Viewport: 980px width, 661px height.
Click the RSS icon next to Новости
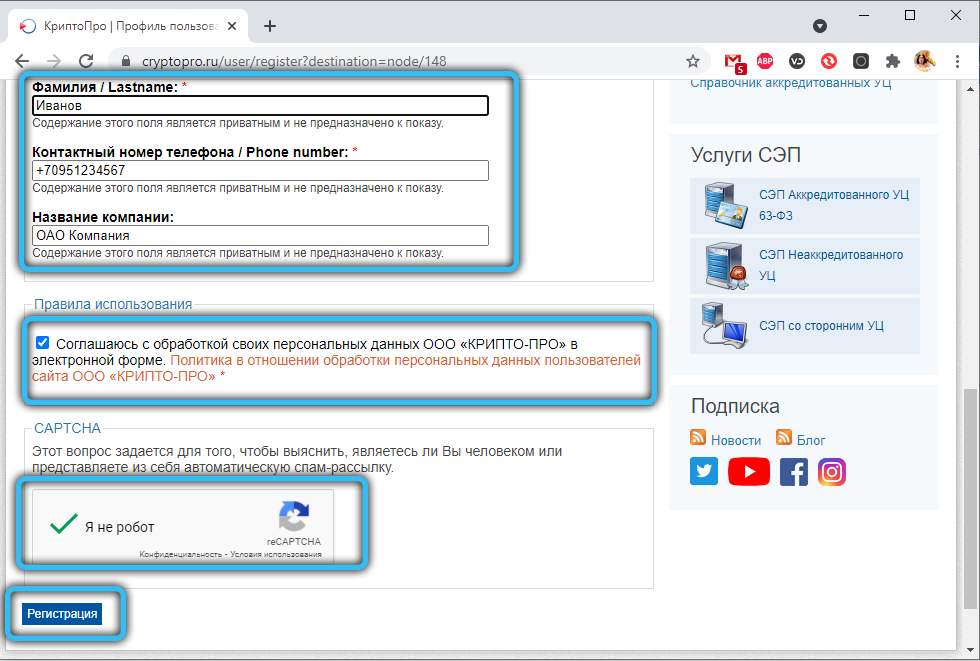[x=698, y=438]
